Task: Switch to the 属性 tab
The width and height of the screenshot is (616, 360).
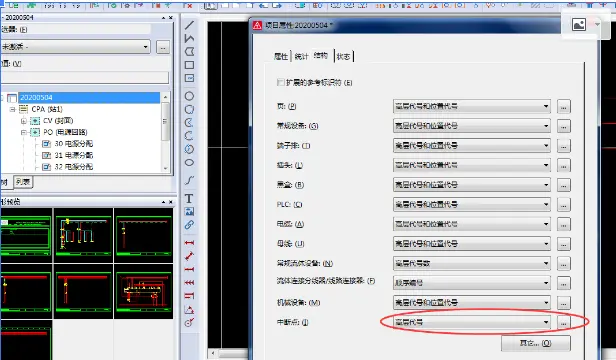Action: click(x=280, y=57)
